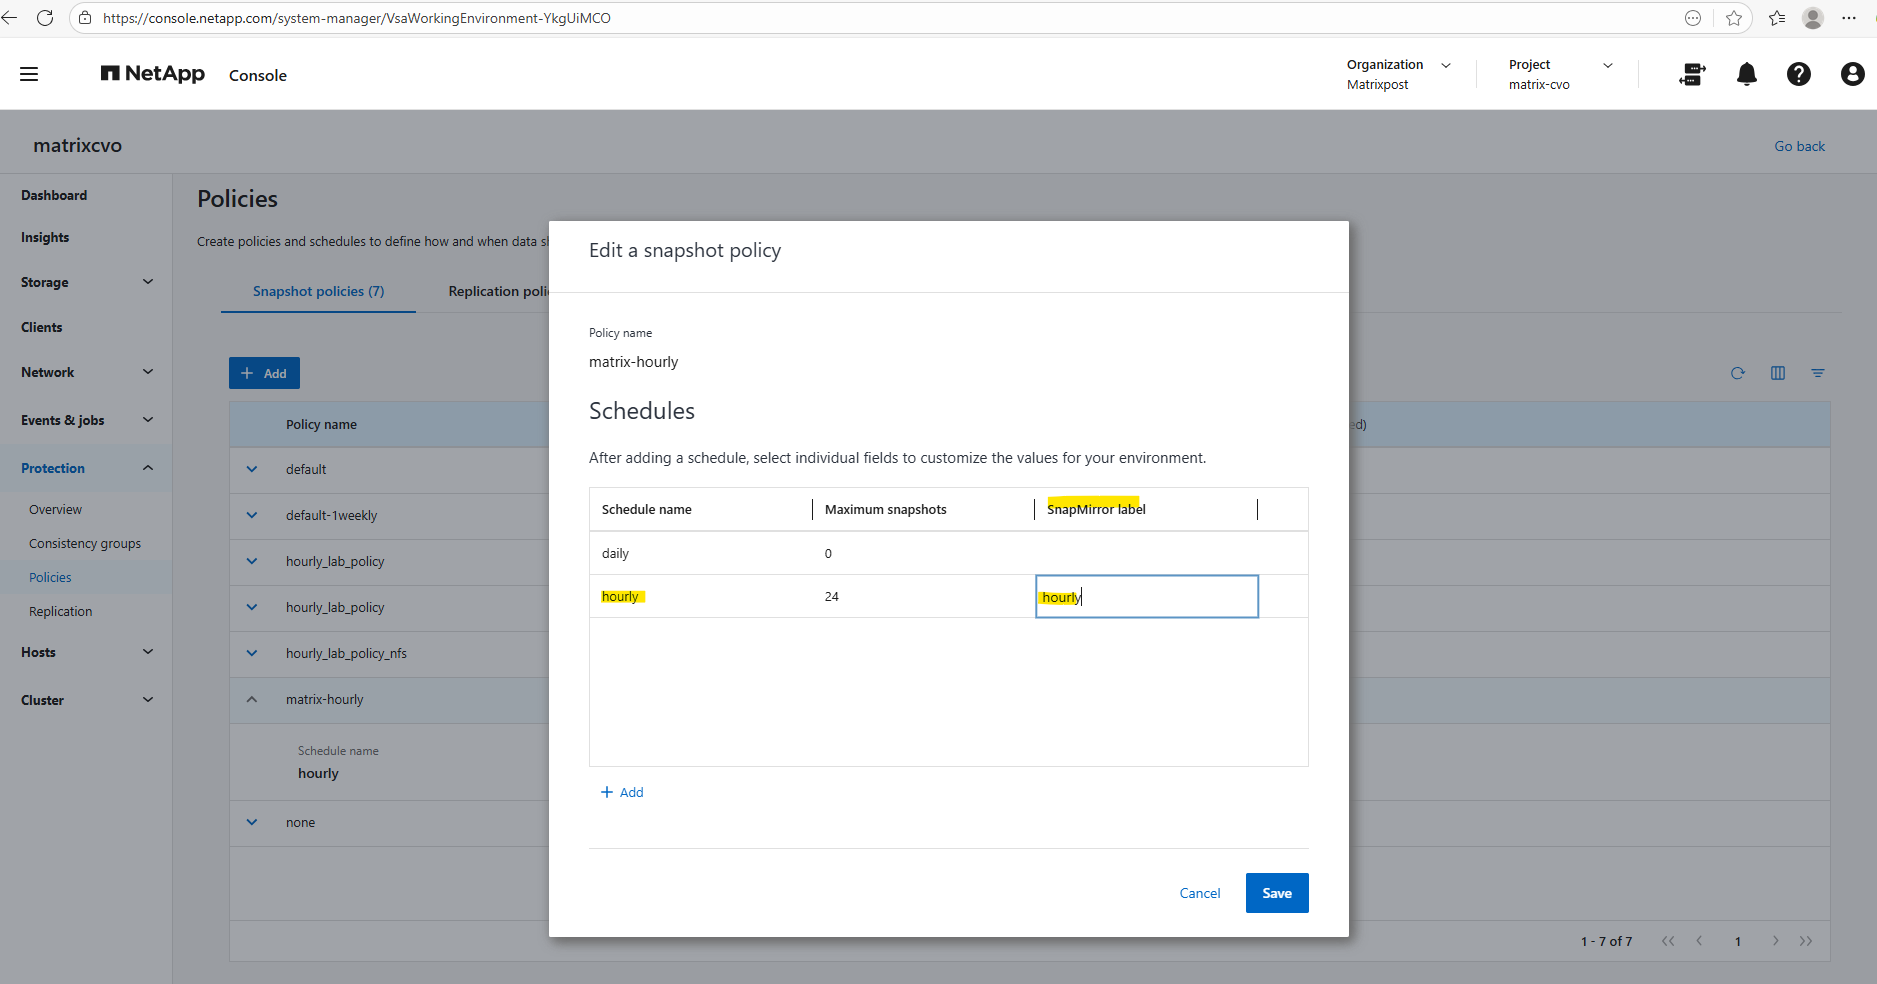Click the SnapMirror label field for hourly
The width and height of the screenshot is (1877, 984).
[x=1146, y=597]
